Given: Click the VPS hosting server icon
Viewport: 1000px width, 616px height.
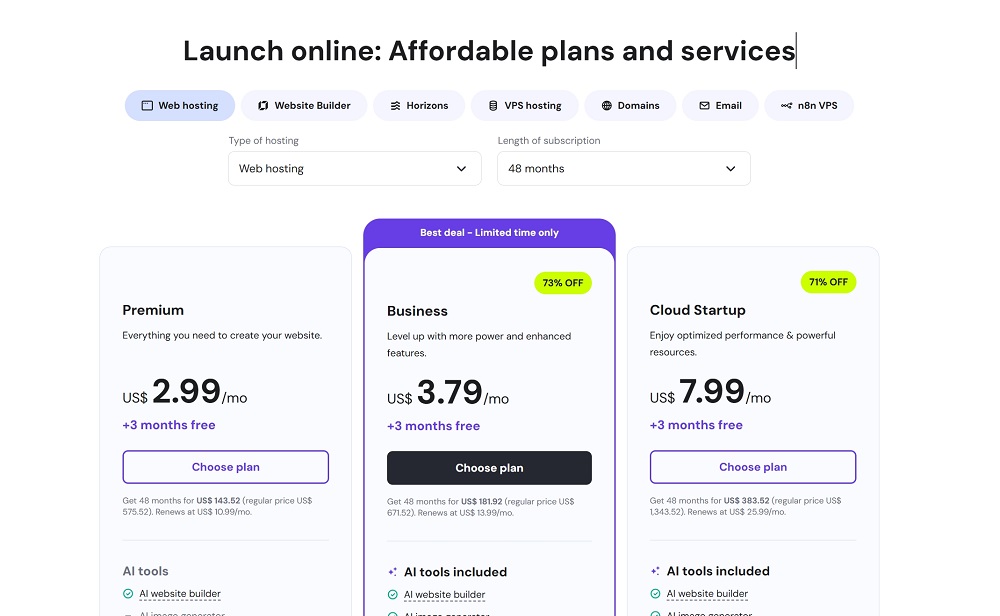Looking at the screenshot, I should tap(493, 106).
